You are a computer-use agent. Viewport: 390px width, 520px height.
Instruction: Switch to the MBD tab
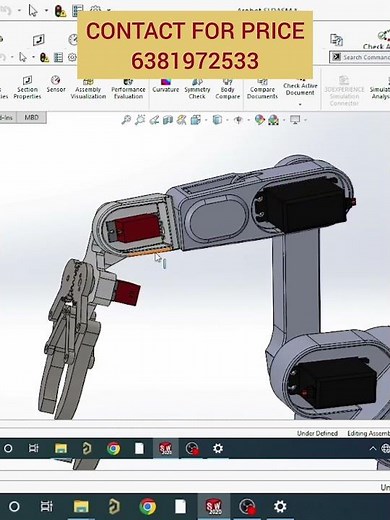tap(31, 117)
